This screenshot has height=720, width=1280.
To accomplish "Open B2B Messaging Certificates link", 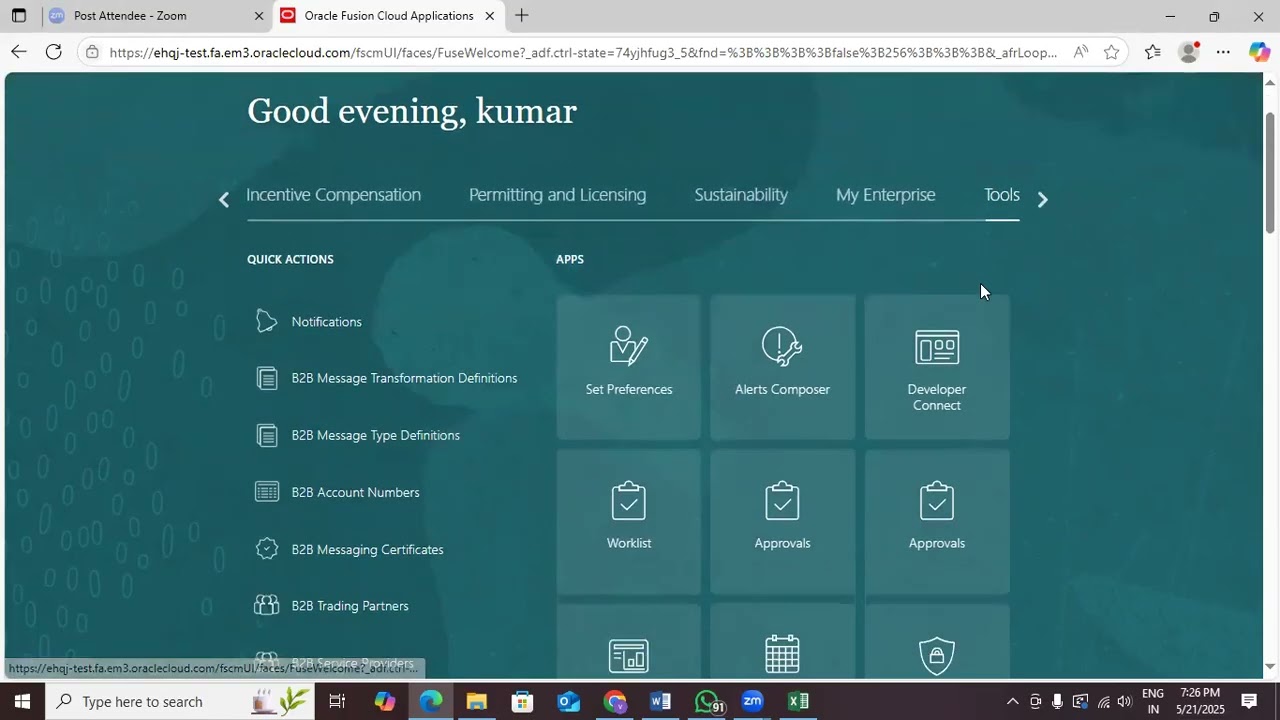I will [367, 549].
